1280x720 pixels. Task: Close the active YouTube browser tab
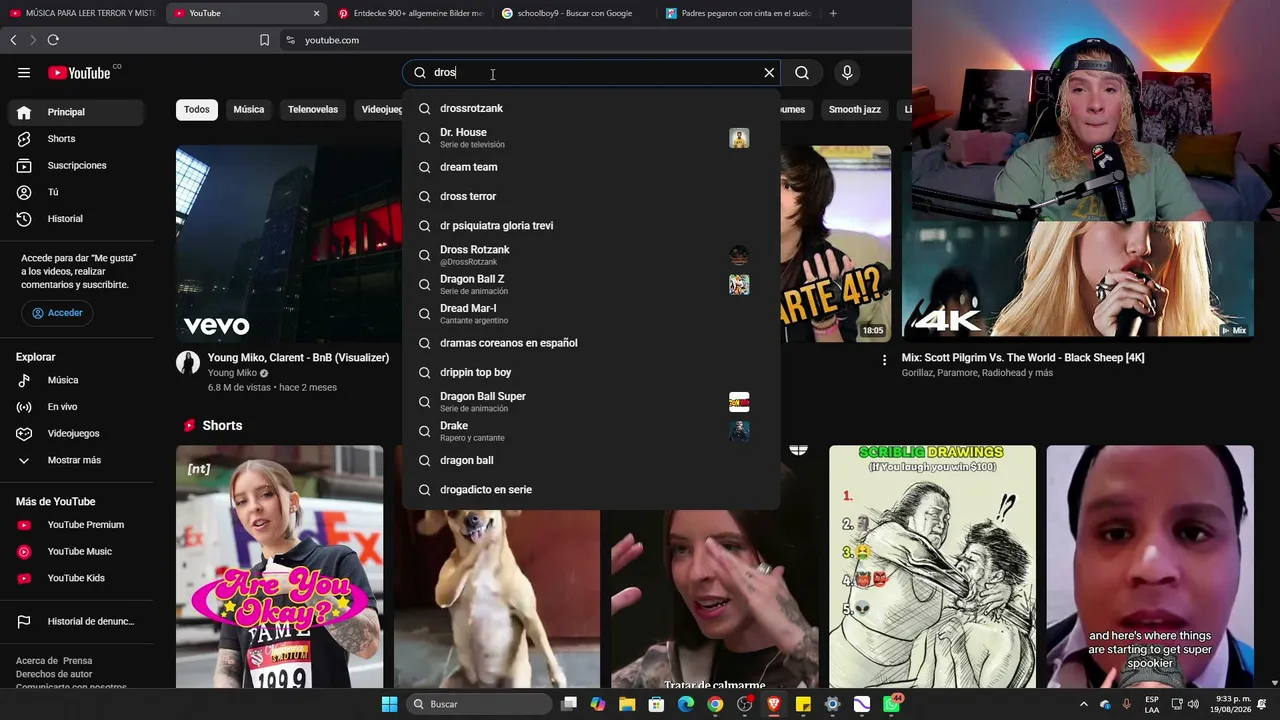click(316, 13)
